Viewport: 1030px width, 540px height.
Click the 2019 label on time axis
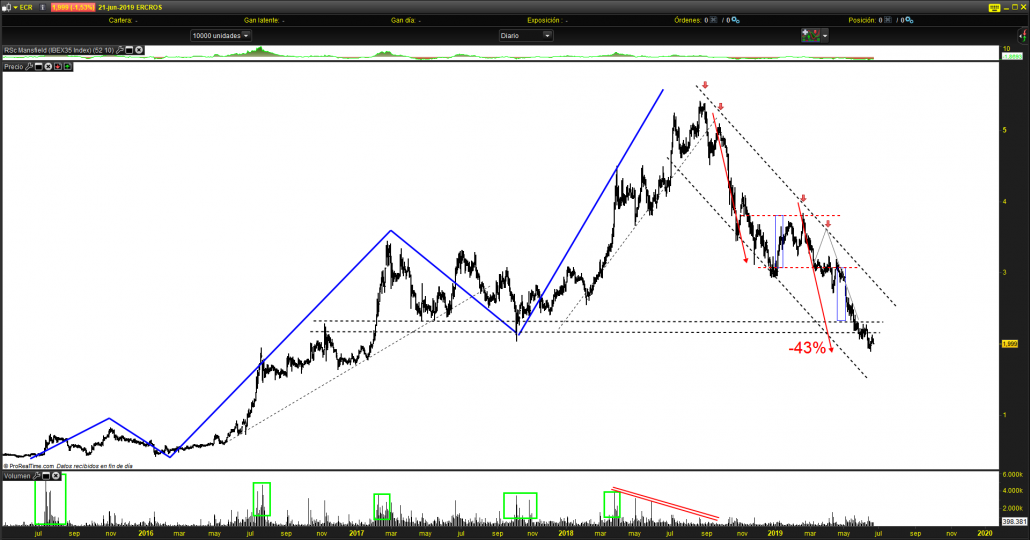775,533
